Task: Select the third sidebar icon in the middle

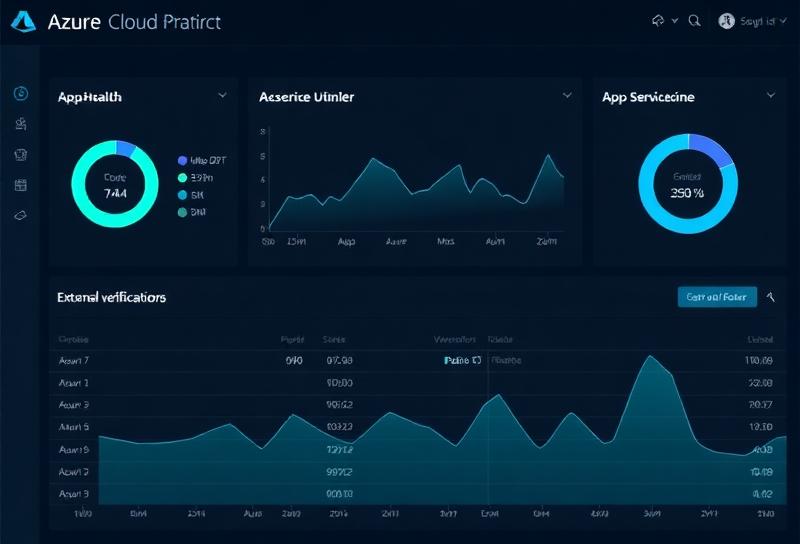Action: 21,155
